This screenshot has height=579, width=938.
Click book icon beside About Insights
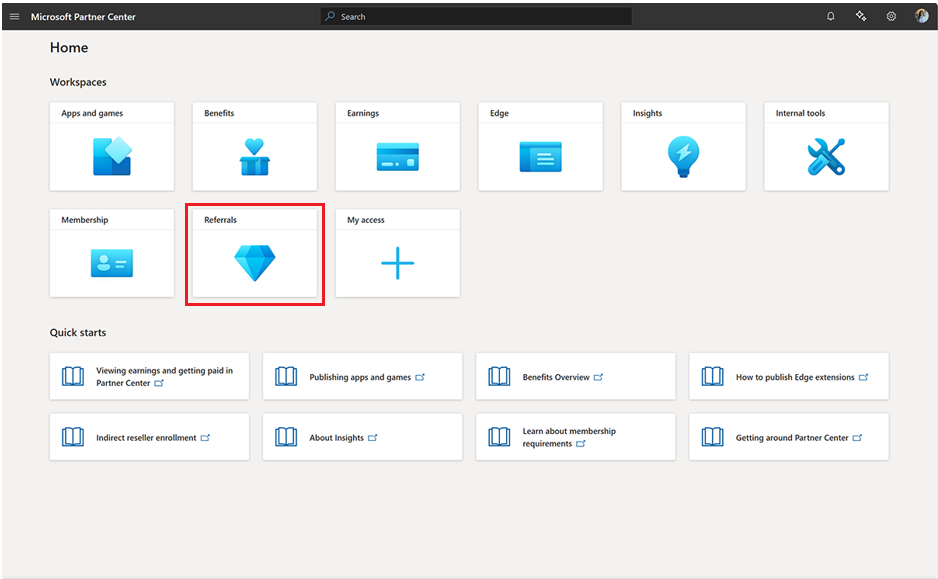tap(286, 437)
